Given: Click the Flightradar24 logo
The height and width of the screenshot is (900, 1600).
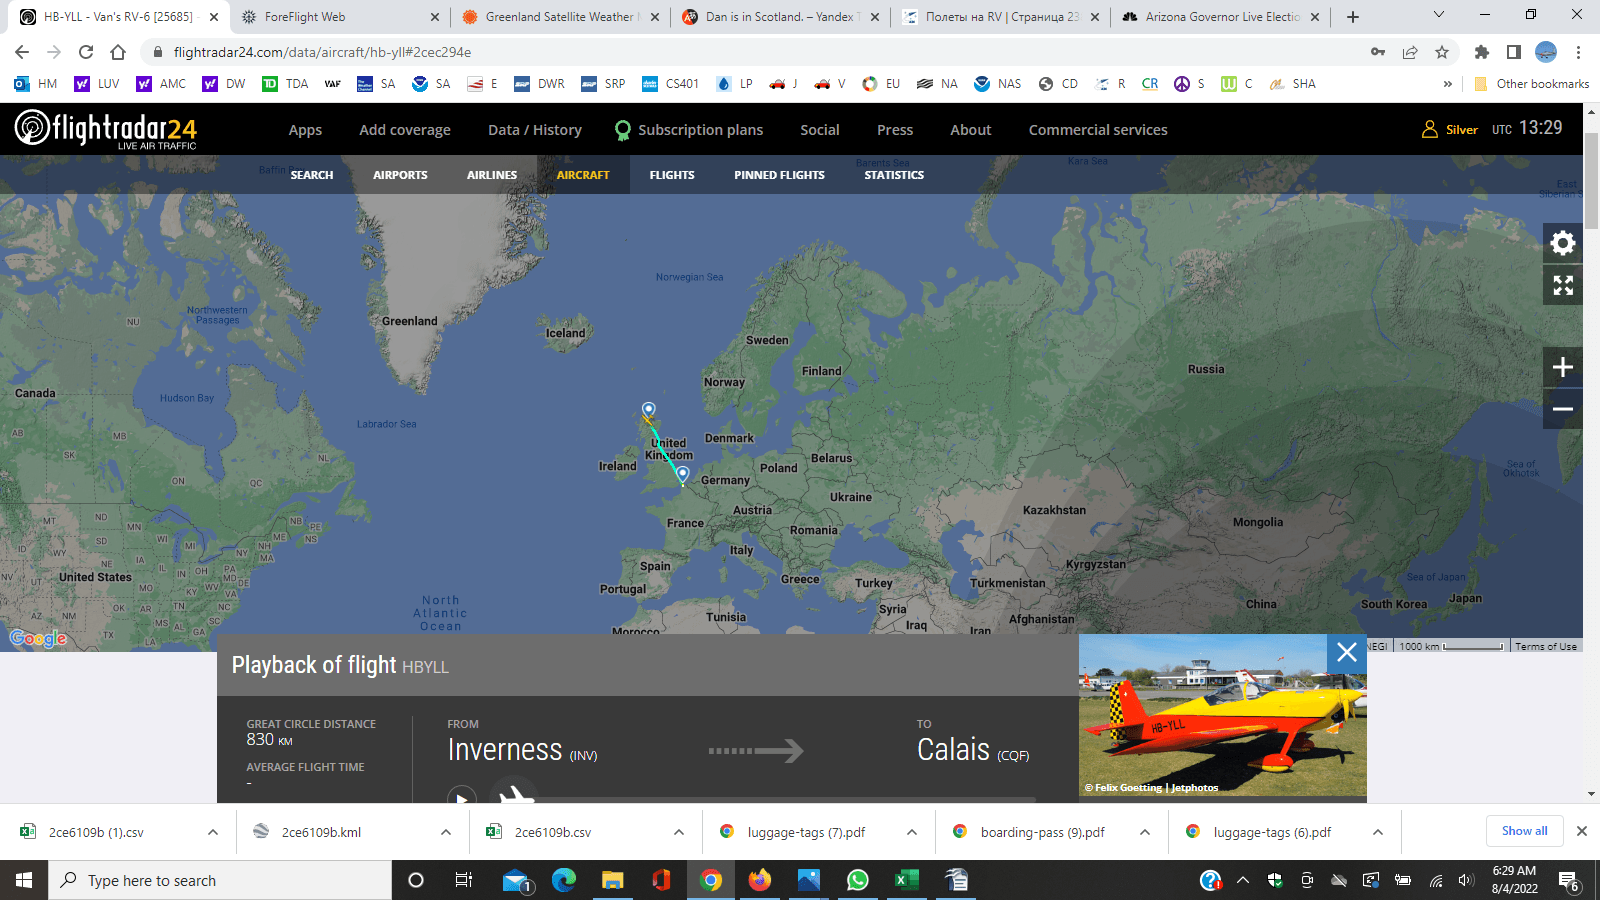Looking at the screenshot, I should pyautogui.click(x=106, y=129).
